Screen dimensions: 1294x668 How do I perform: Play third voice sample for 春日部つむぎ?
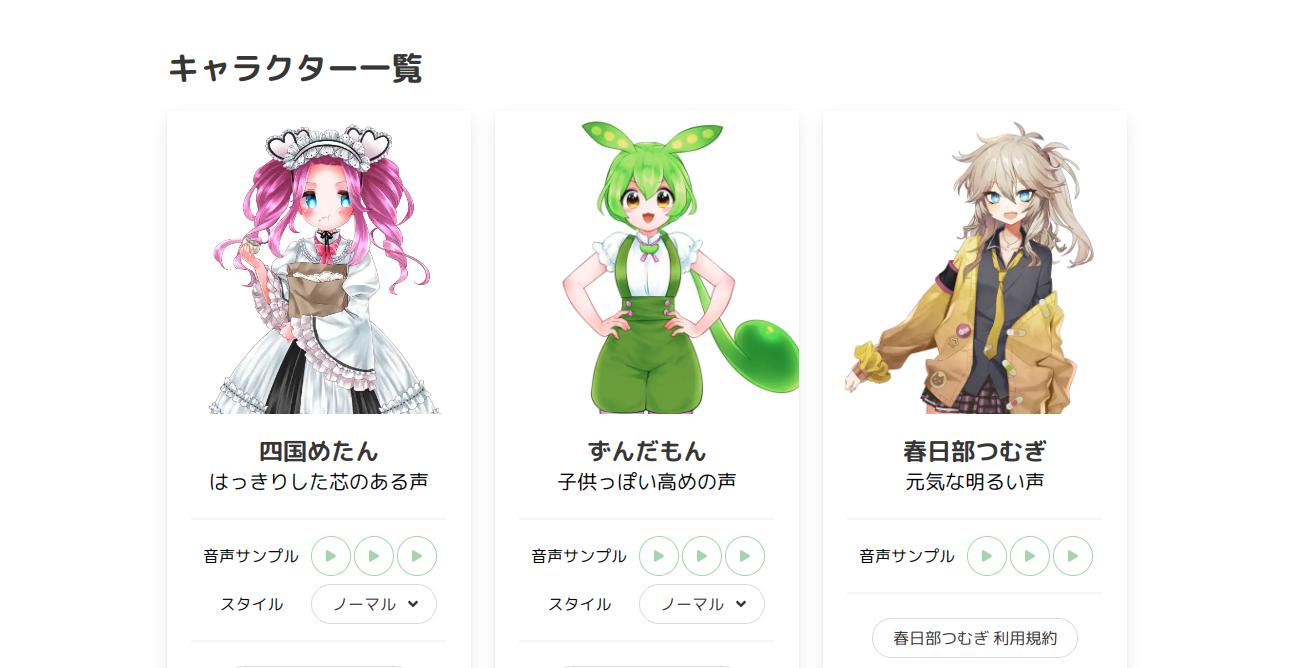point(1073,556)
